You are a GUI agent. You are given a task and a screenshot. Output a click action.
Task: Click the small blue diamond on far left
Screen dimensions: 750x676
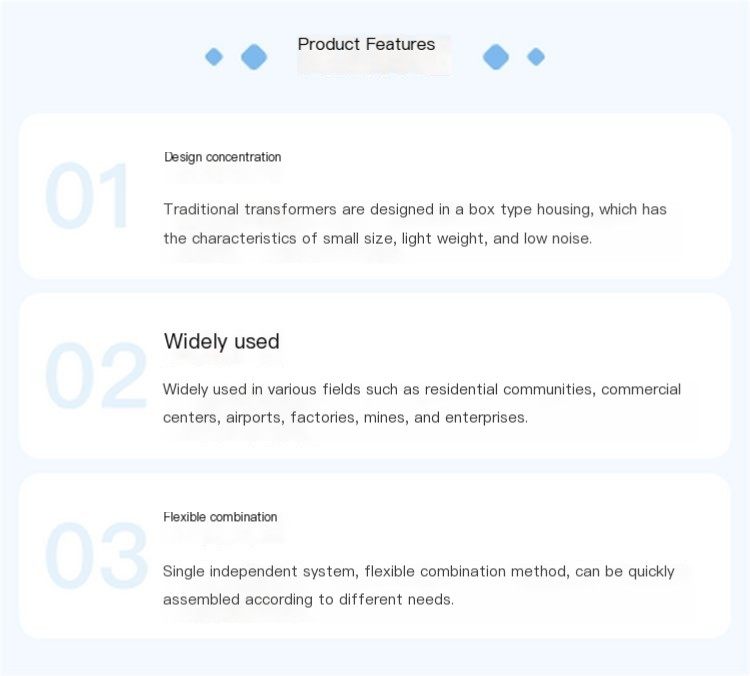(214, 57)
